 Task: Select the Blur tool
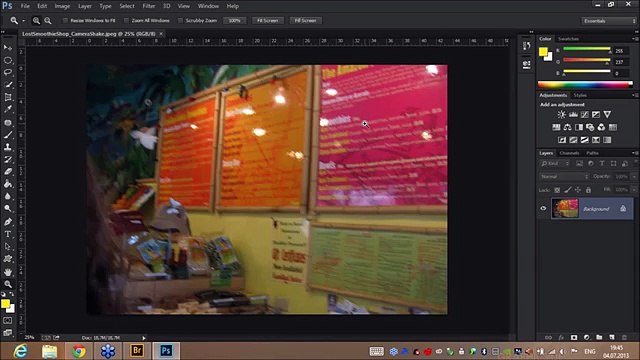pos(8,196)
